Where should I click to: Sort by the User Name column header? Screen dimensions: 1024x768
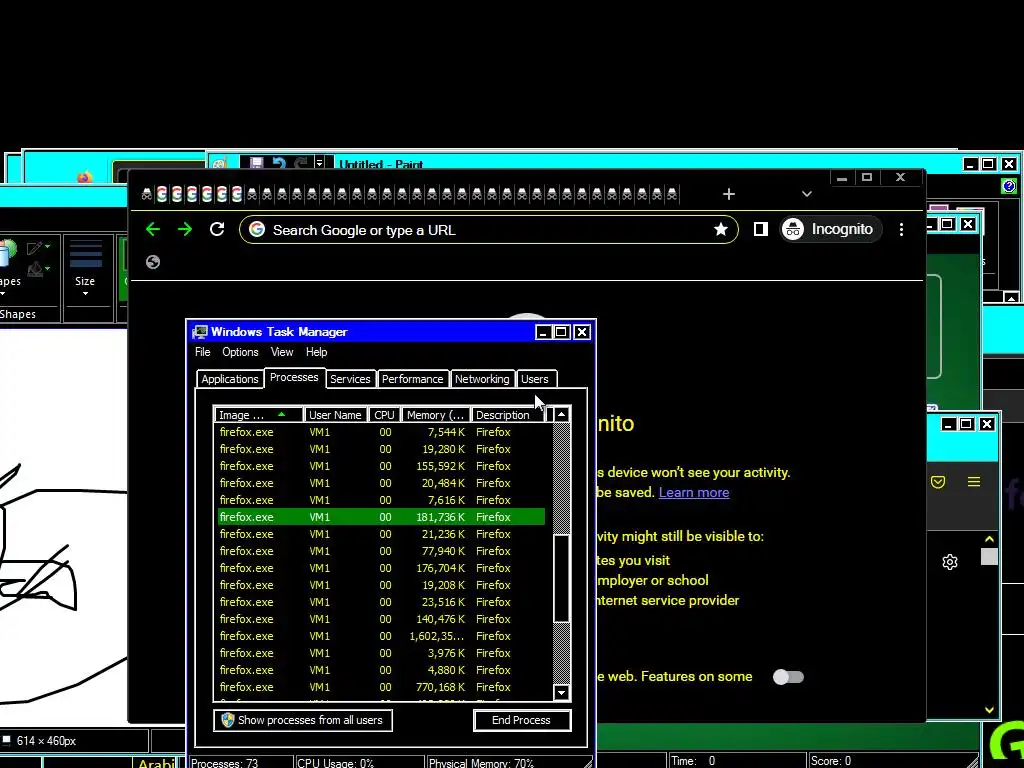(335, 415)
